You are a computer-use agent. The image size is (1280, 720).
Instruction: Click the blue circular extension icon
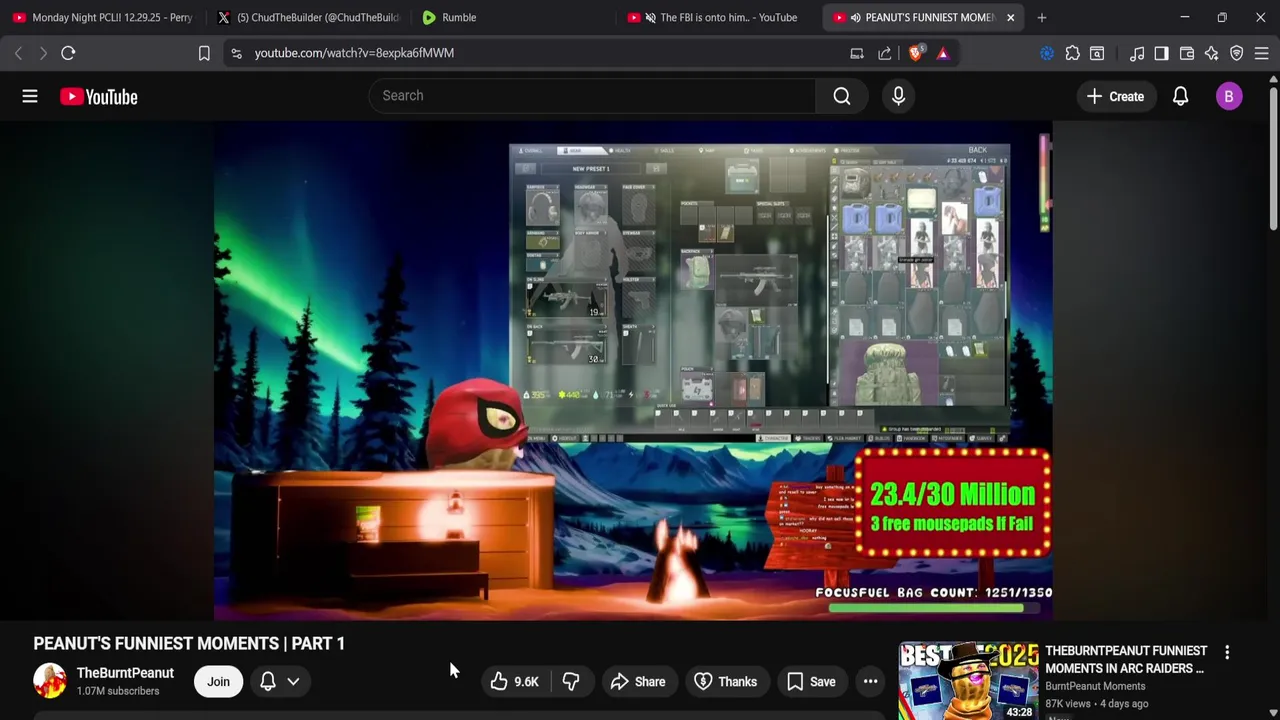point(1047,53)
